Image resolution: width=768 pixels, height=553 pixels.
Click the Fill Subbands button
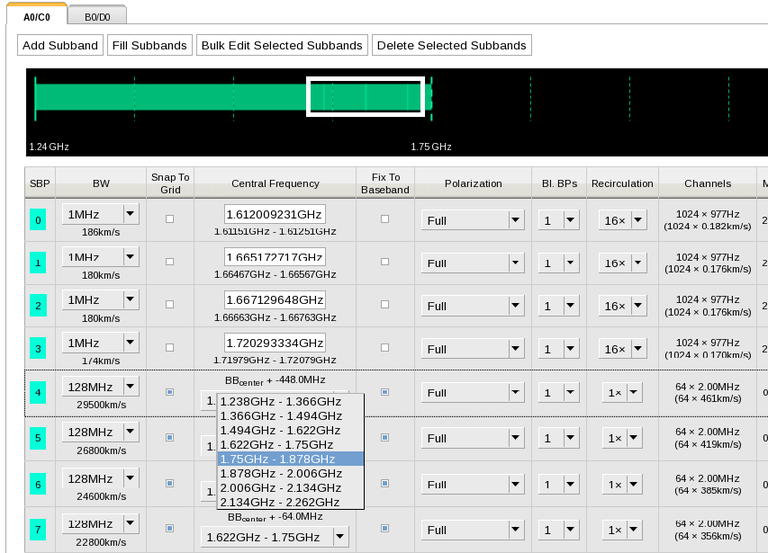pos(149,45)
